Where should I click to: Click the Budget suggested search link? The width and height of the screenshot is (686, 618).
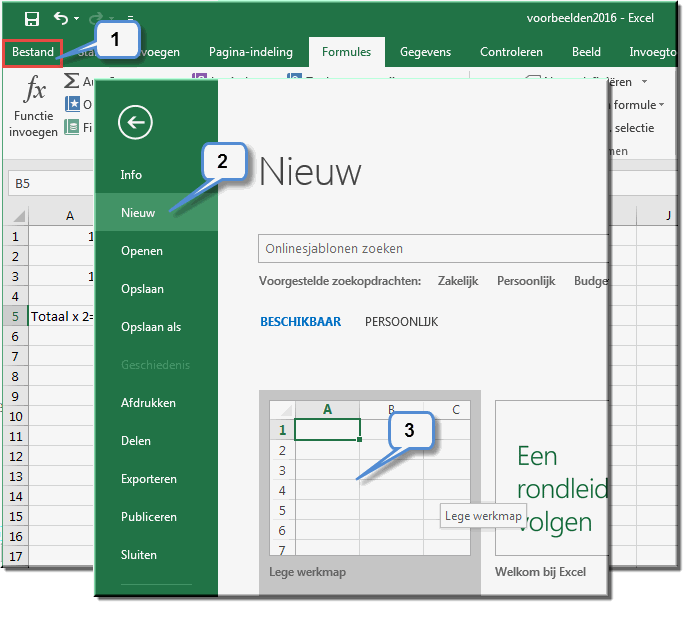(x=591, y=281)
